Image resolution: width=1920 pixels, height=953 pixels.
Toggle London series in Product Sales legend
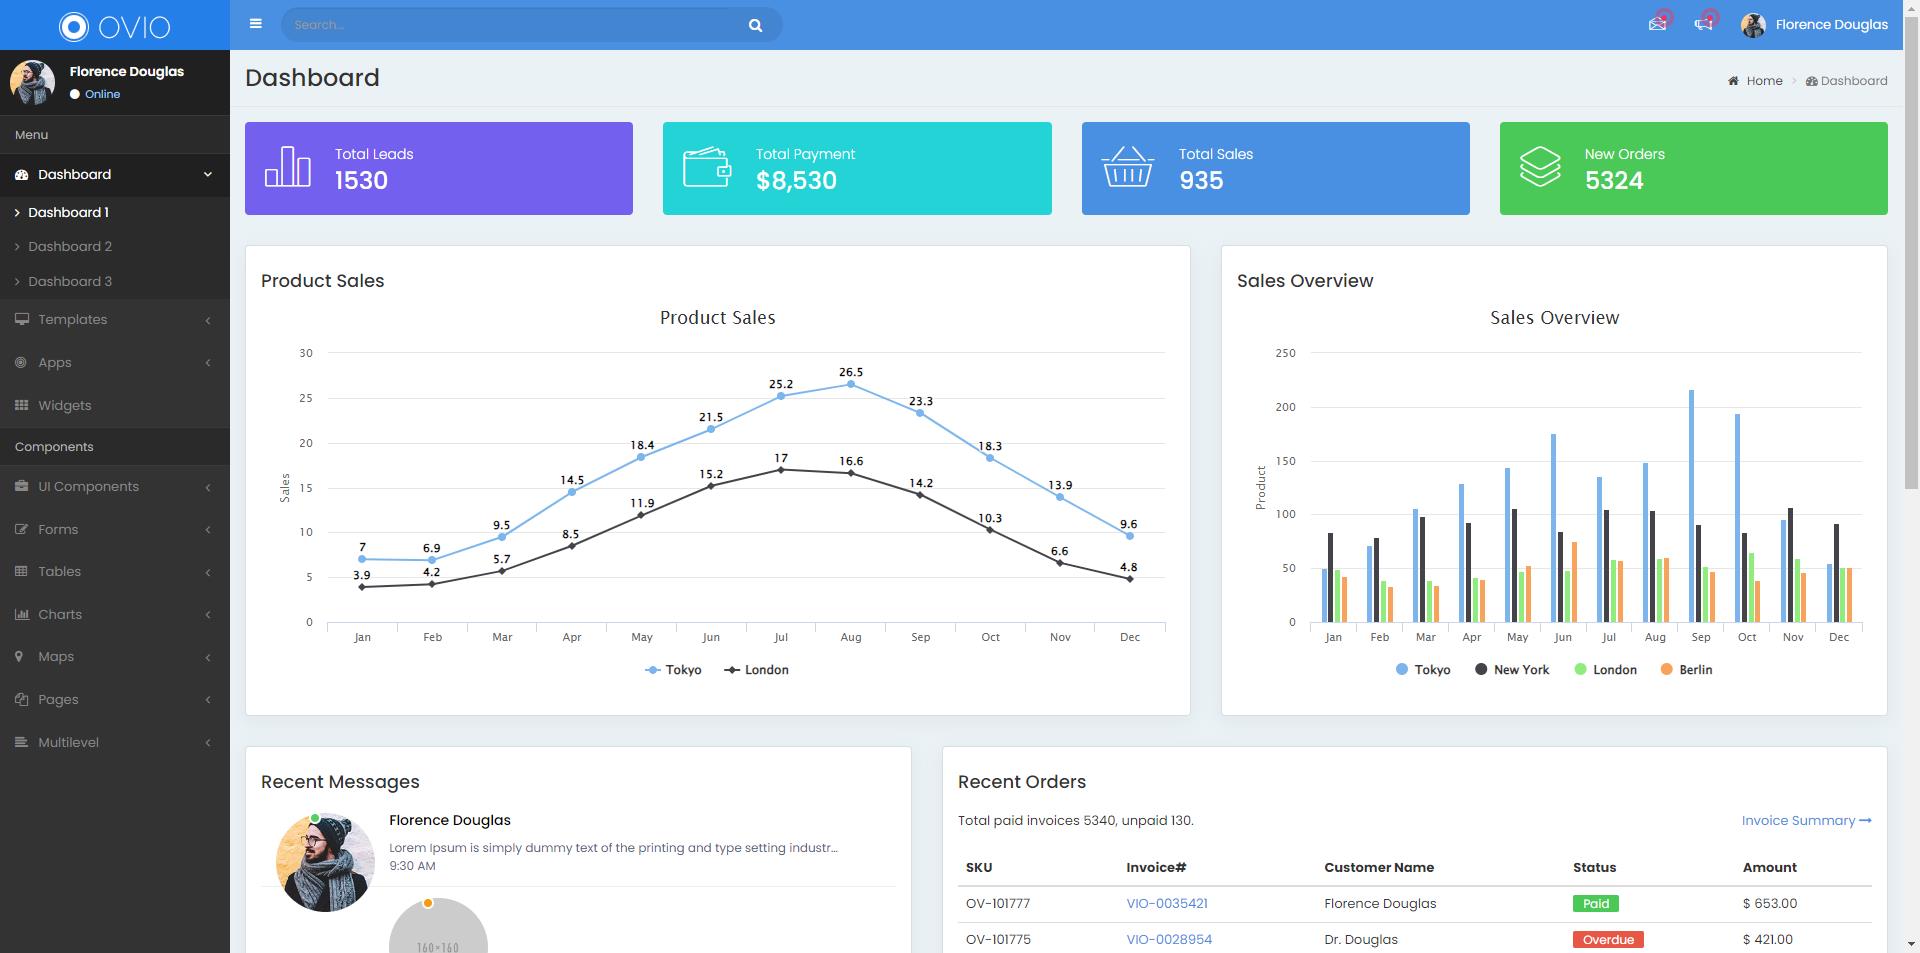pos(756,670)
